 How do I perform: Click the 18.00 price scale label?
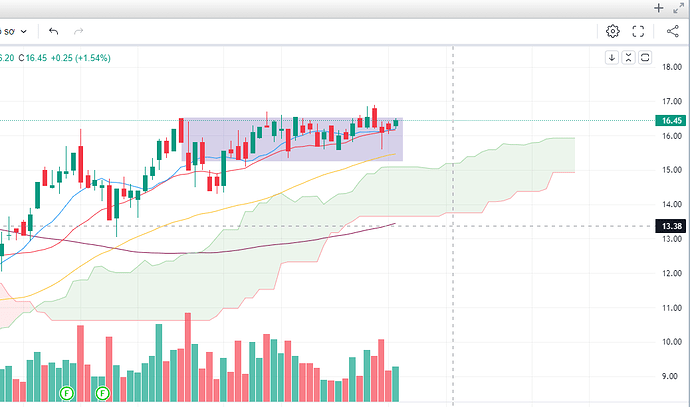(x=671, y=66)
